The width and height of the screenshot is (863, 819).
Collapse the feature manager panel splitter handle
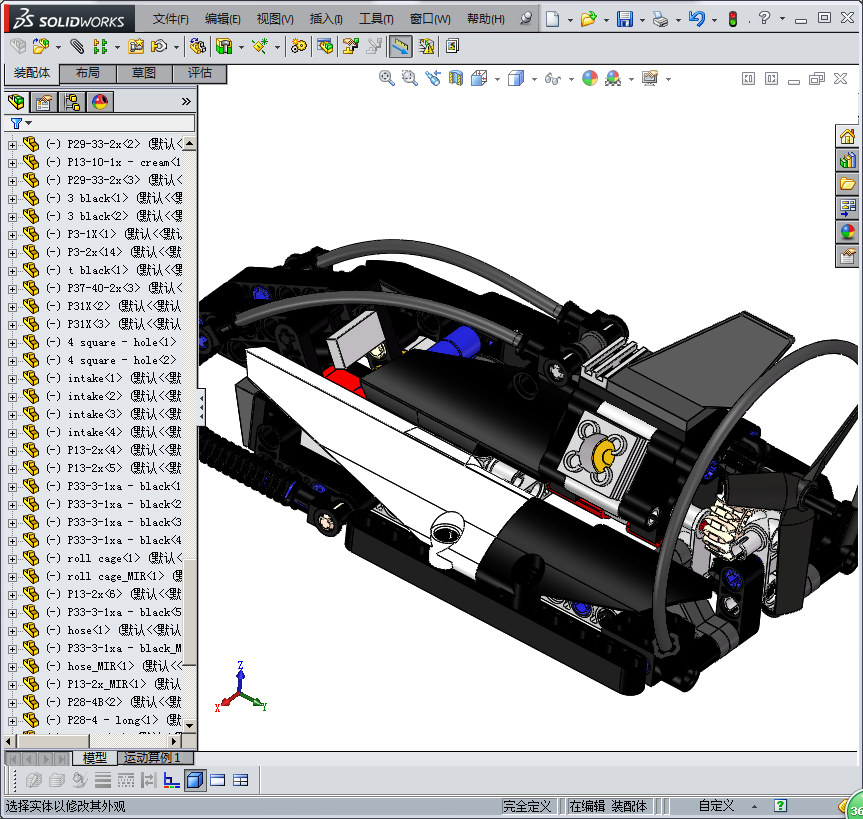[201, 407]
